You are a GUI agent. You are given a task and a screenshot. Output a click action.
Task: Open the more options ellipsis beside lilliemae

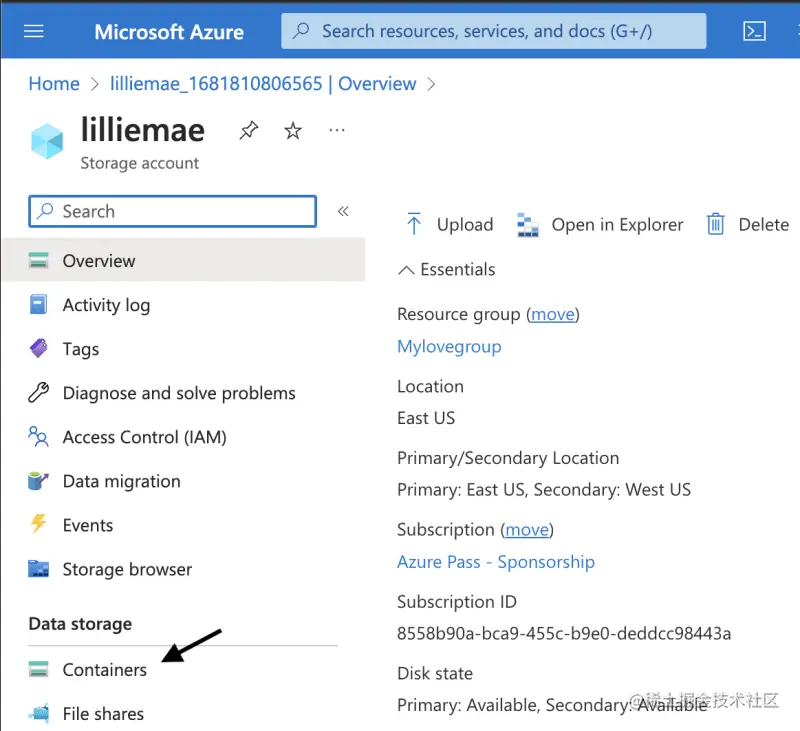pyautogui.click(x=337, y=131)
